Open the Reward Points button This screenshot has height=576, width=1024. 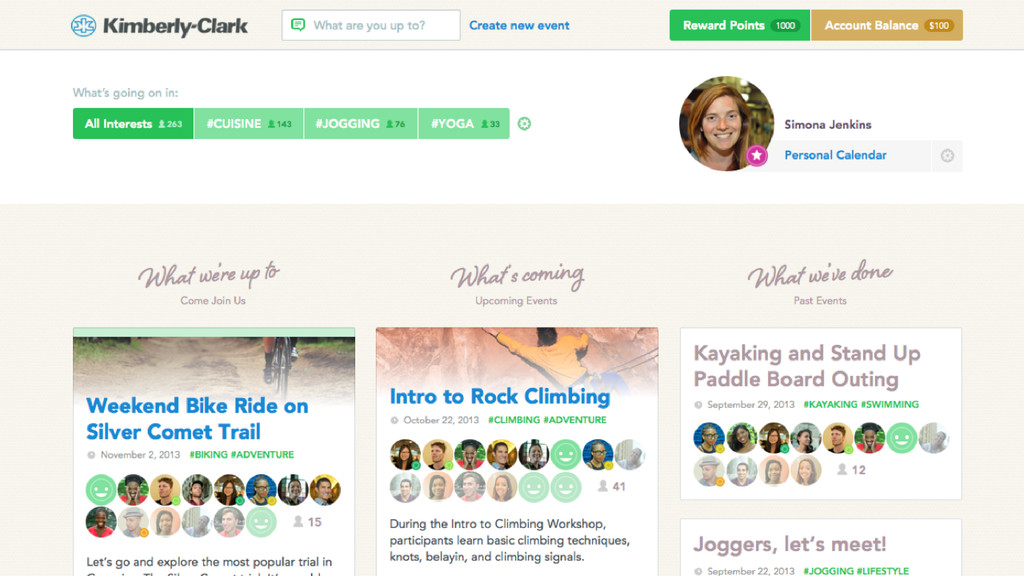pyautogui.click(x=739, y=25)
